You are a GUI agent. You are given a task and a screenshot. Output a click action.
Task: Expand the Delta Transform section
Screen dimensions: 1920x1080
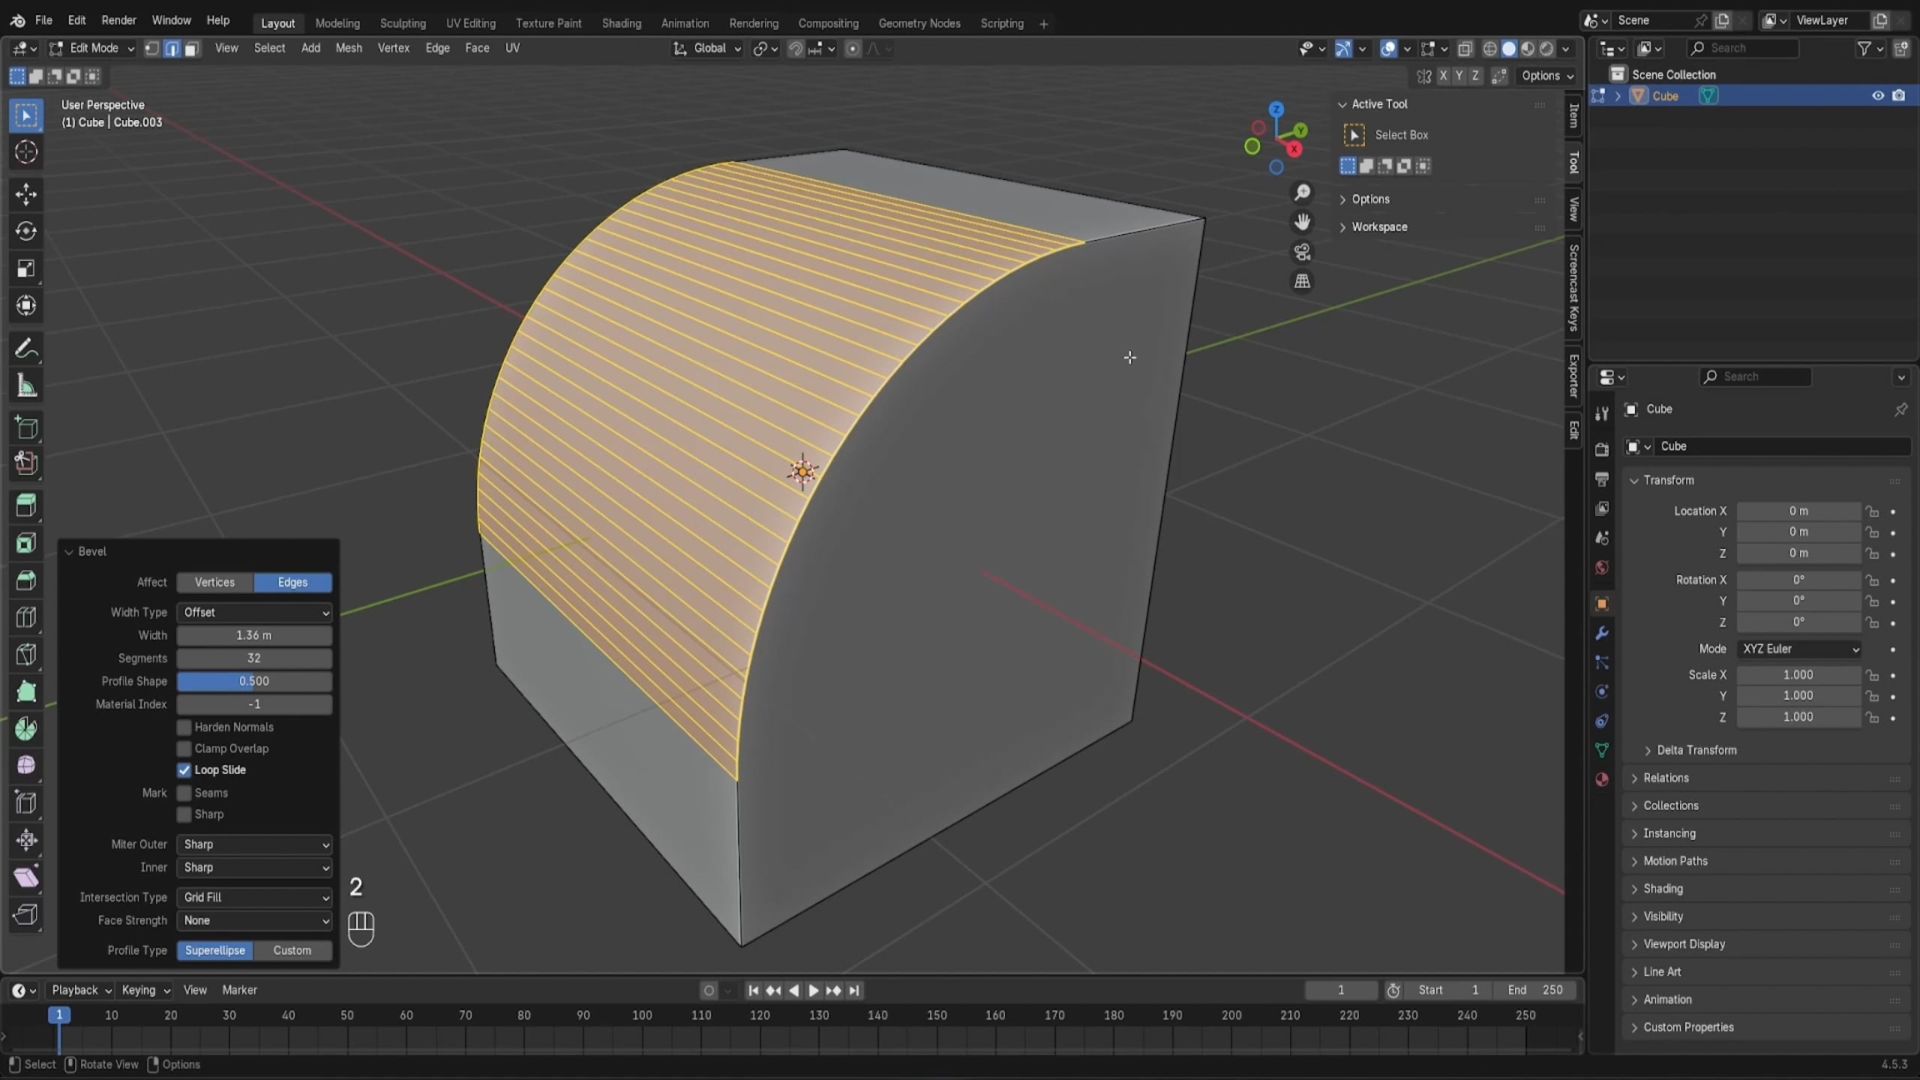pos(1696,750)
